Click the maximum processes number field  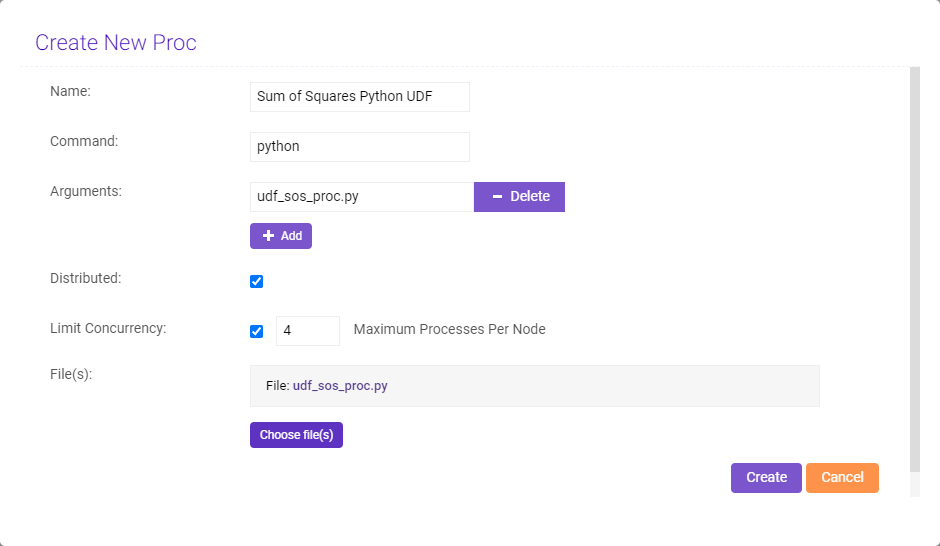pyautogui.click(x=307, y=331)
